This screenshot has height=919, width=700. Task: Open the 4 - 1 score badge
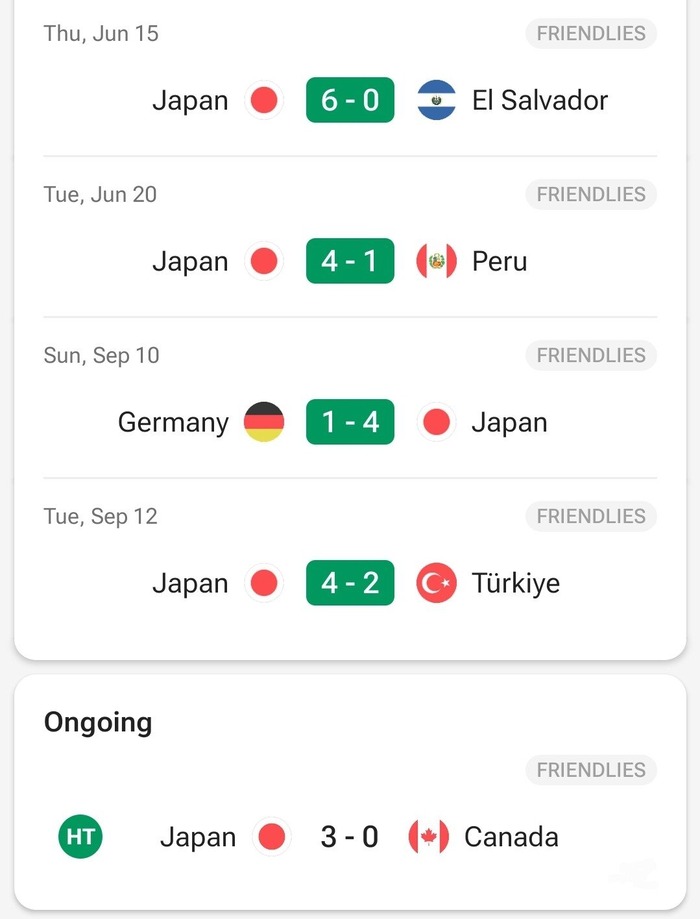(x=350, y=261)
